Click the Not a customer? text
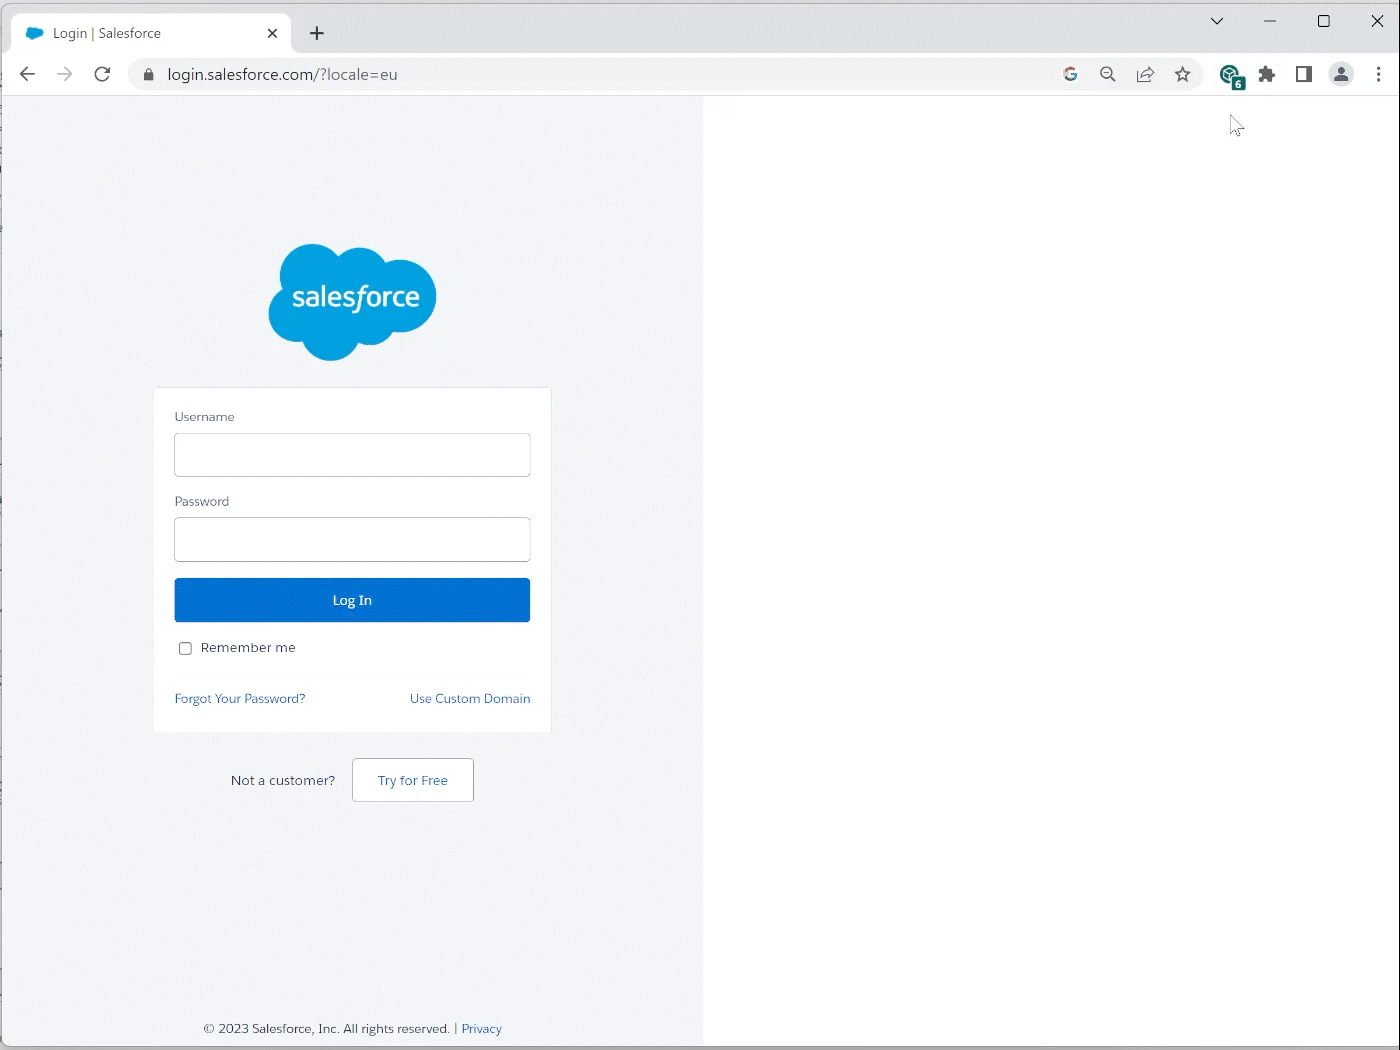1400x1050 pixels. click(x=283, y=780)
